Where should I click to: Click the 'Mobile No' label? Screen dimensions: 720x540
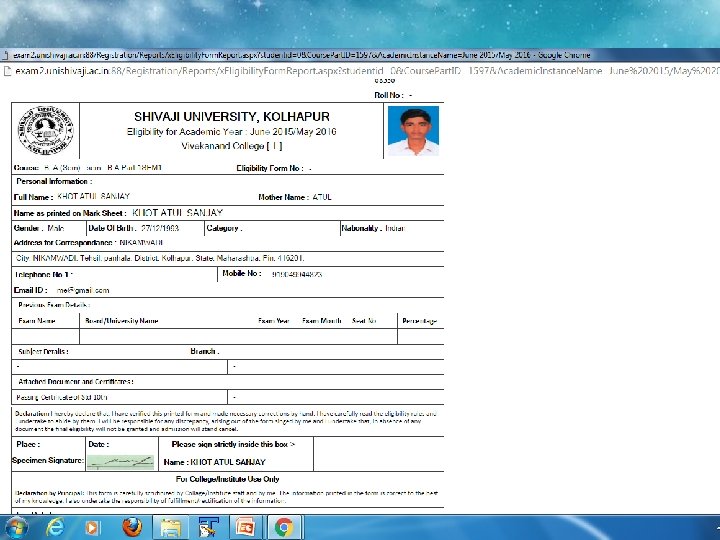[x=242, y=273]
